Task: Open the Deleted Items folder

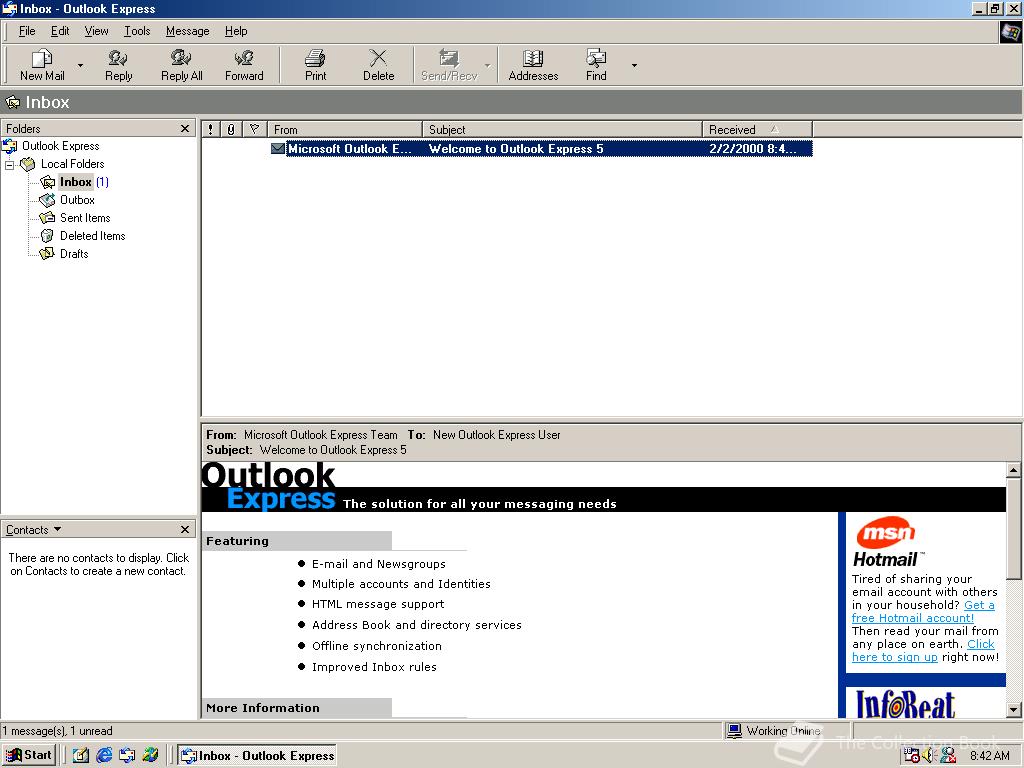Action: pyautogui.click(x=92, y=236)
